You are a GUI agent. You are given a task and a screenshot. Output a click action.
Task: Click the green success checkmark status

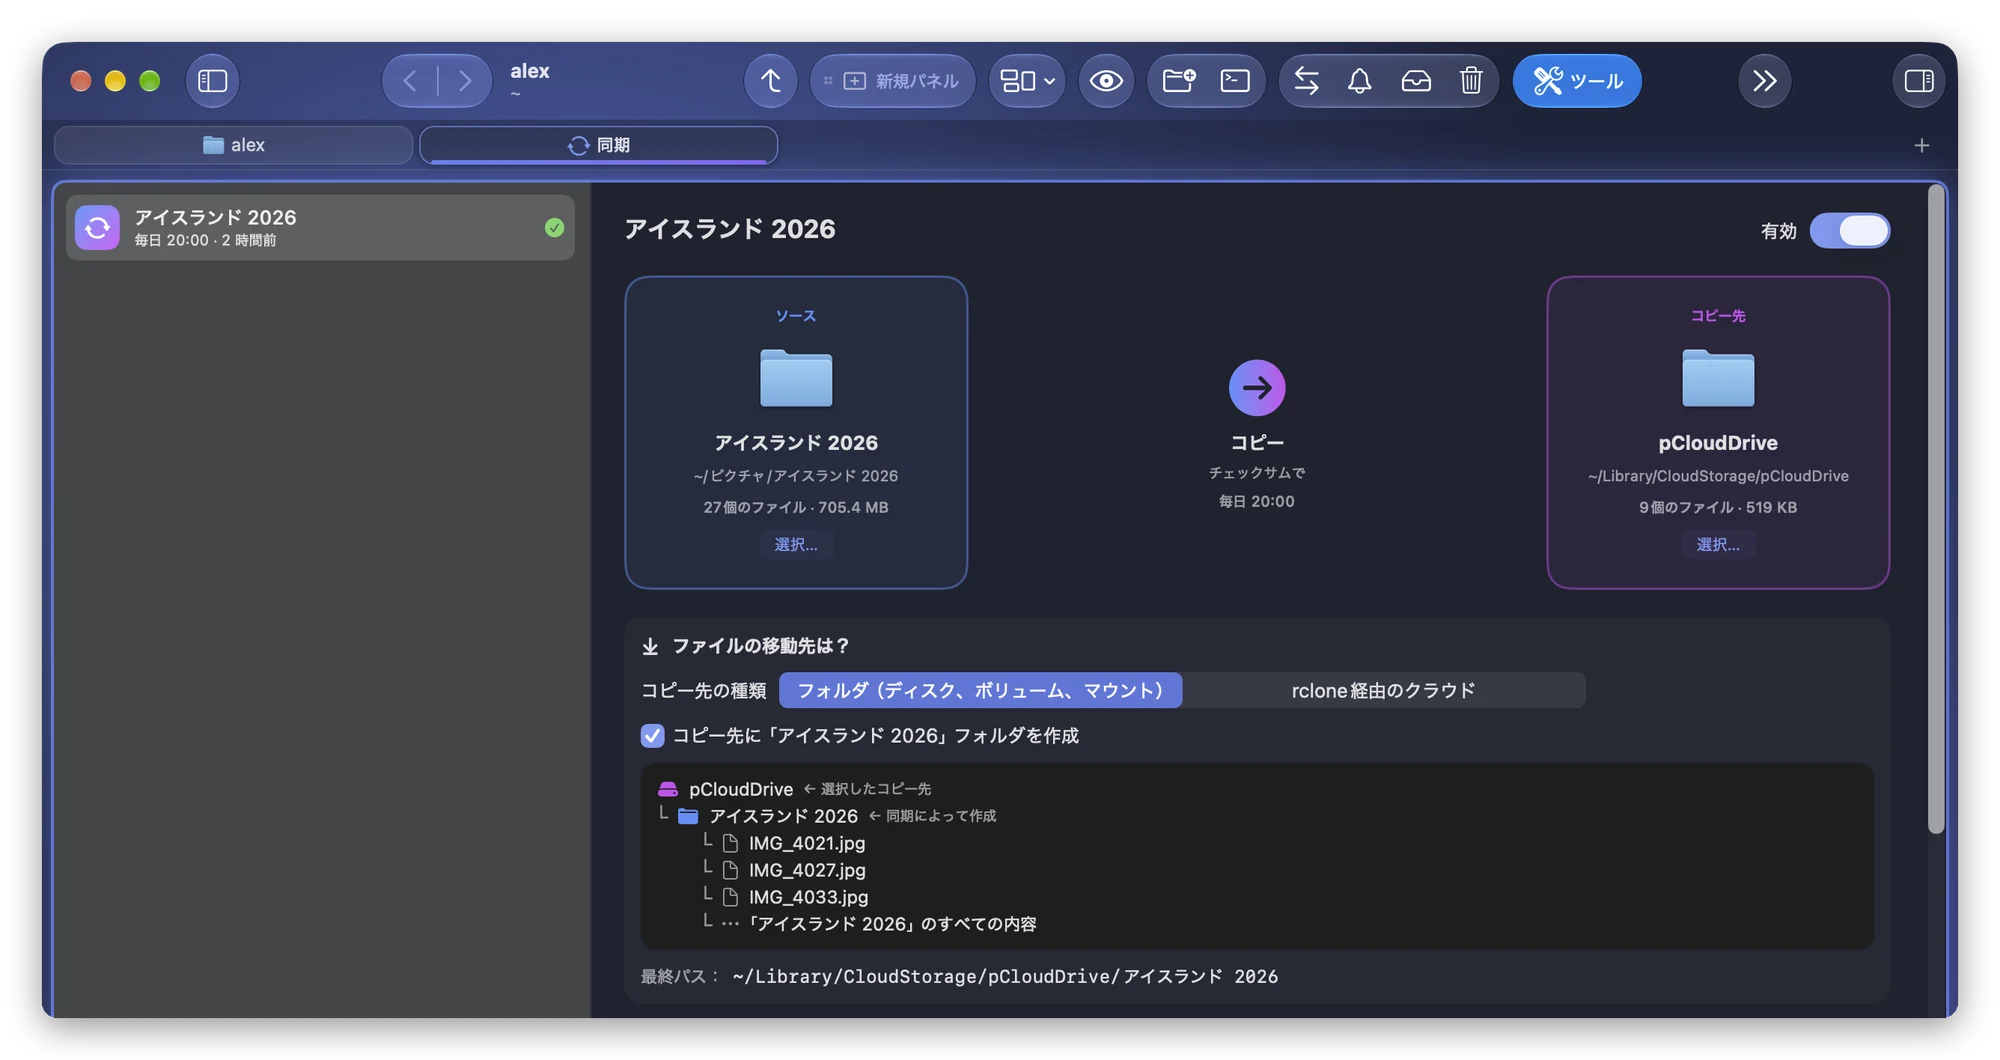pos(554,228)
